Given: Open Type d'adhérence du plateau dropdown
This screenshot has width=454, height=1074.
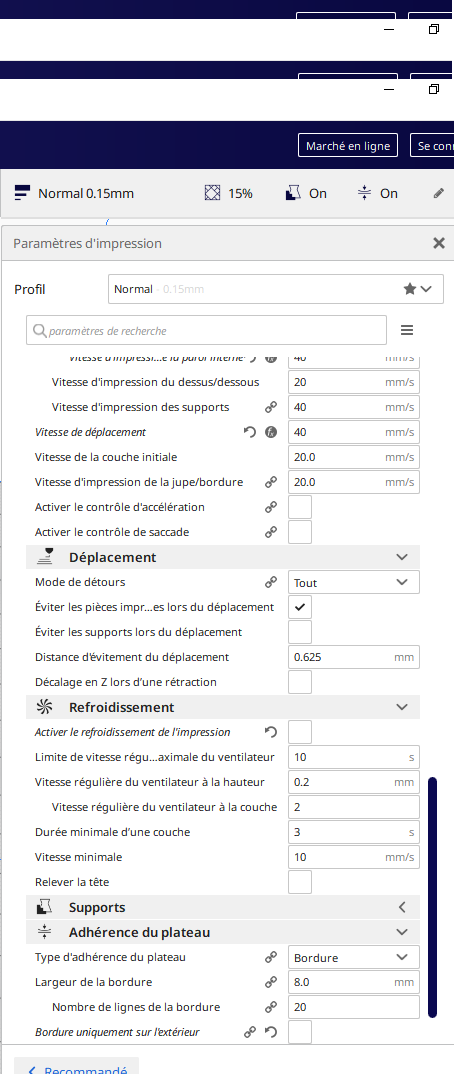Looking at the screenshot, I should 353,958.
